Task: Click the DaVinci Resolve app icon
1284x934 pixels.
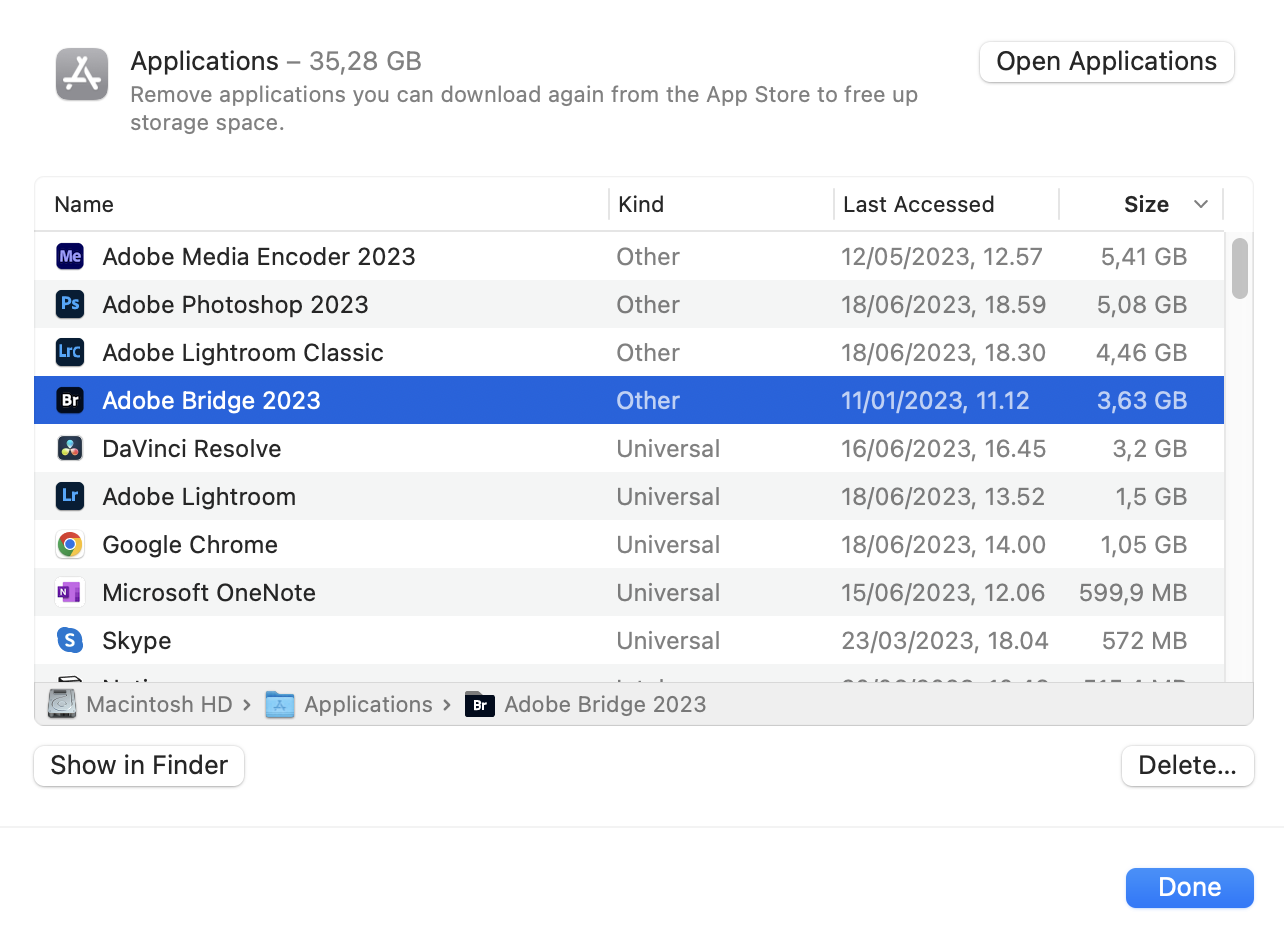Action: pos(70,449)
